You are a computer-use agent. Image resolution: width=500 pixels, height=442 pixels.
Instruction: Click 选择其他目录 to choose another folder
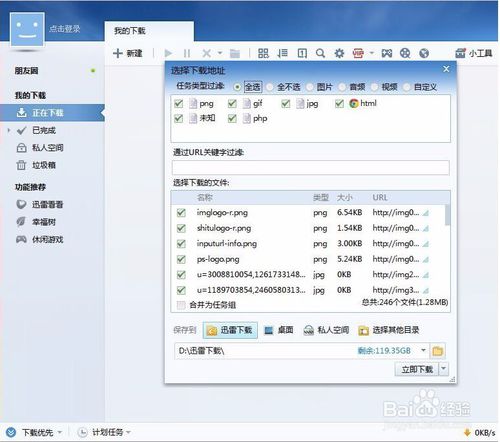(389, 330)
